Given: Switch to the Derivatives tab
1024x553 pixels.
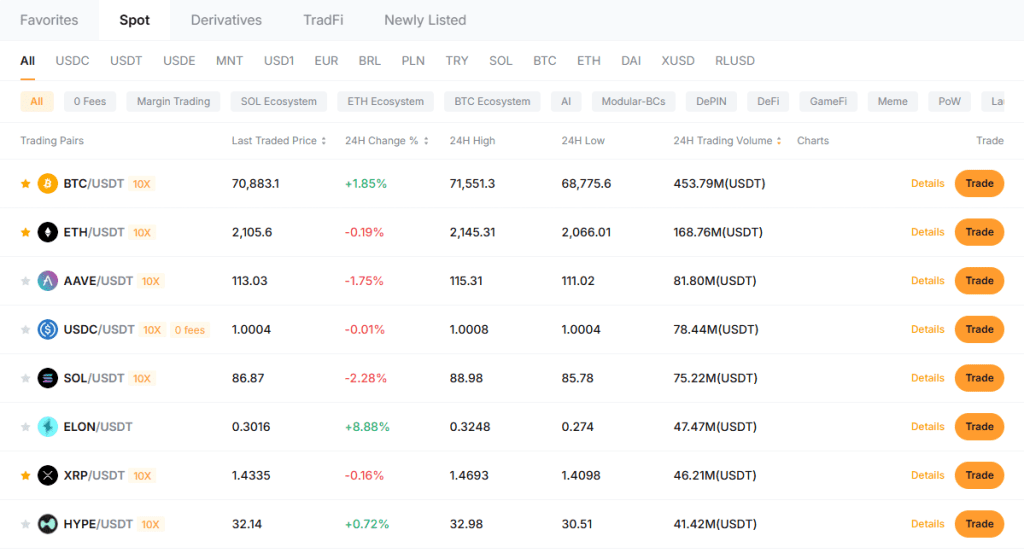Looking at the screenshot, I should pos(226,20).
